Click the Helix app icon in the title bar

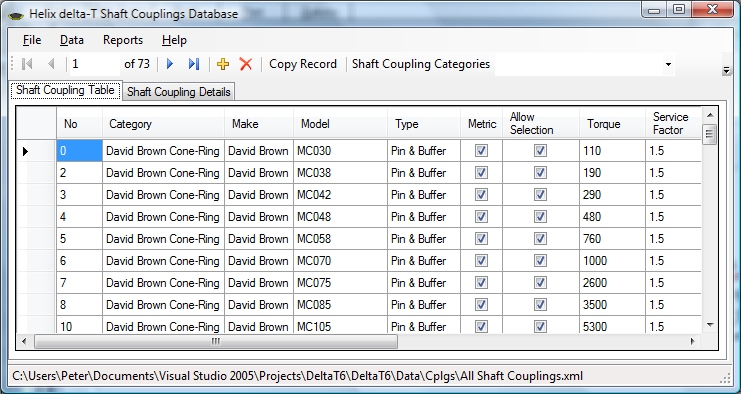point(16,15)
